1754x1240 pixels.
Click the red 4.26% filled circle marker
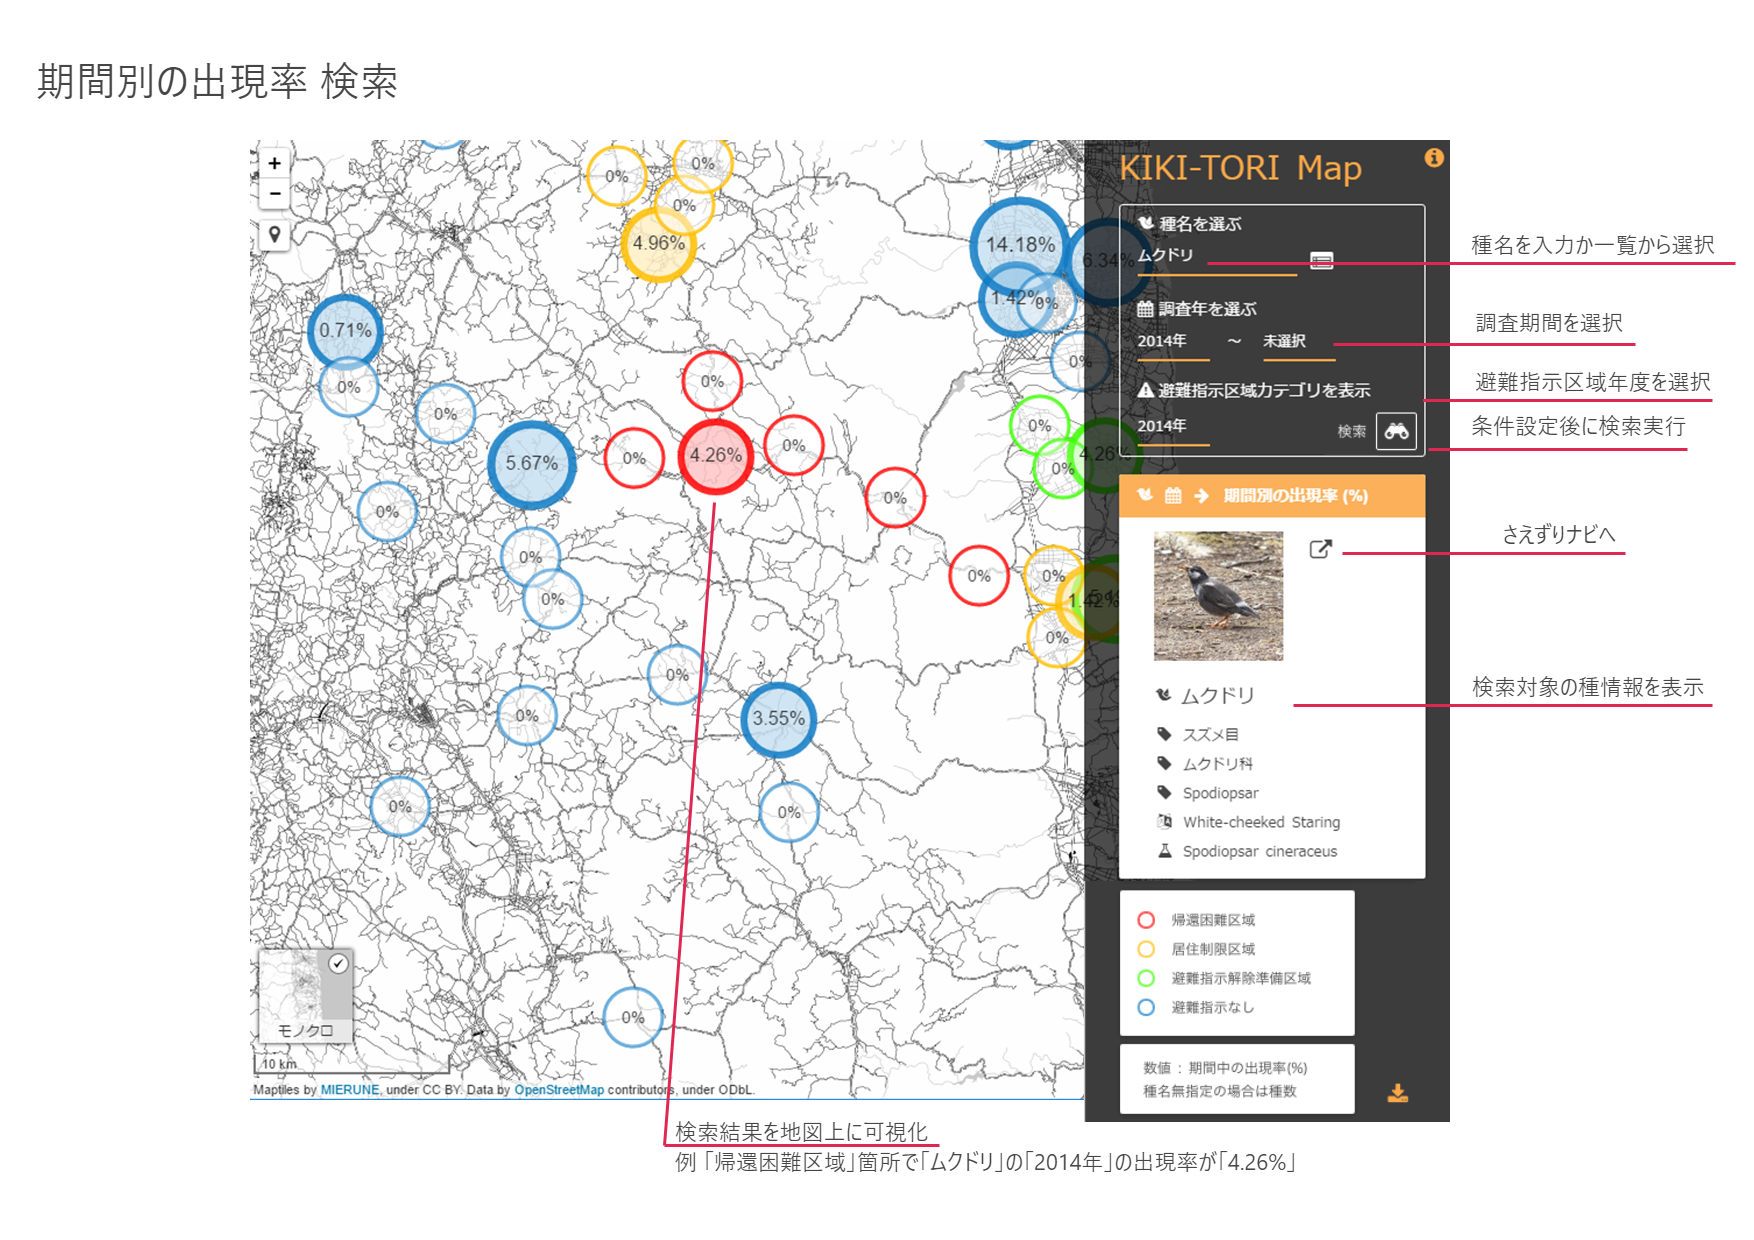coord(715,456)
